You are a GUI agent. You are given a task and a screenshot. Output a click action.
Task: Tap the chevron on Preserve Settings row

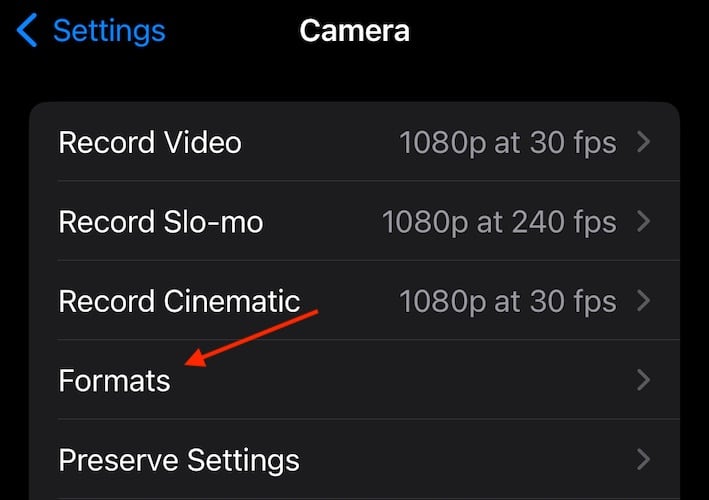(x=644, y=460)
